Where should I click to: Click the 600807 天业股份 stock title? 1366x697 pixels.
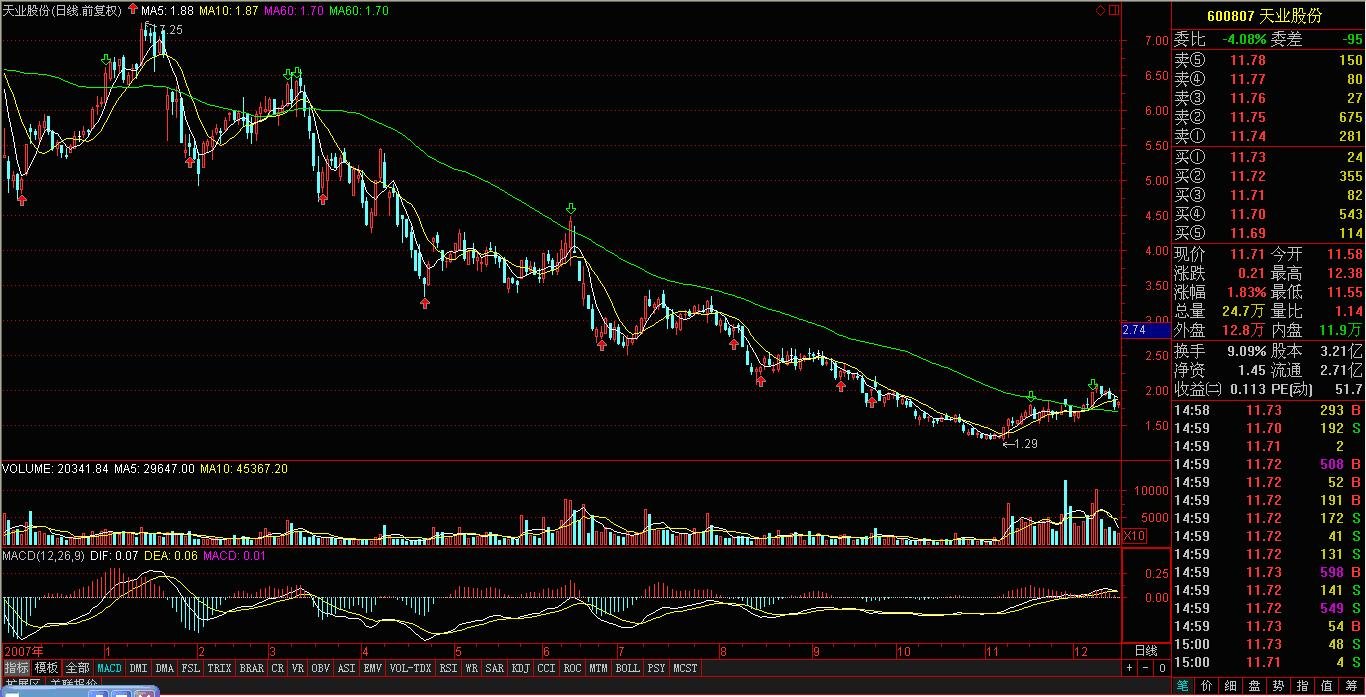(x=1264, y=16)
